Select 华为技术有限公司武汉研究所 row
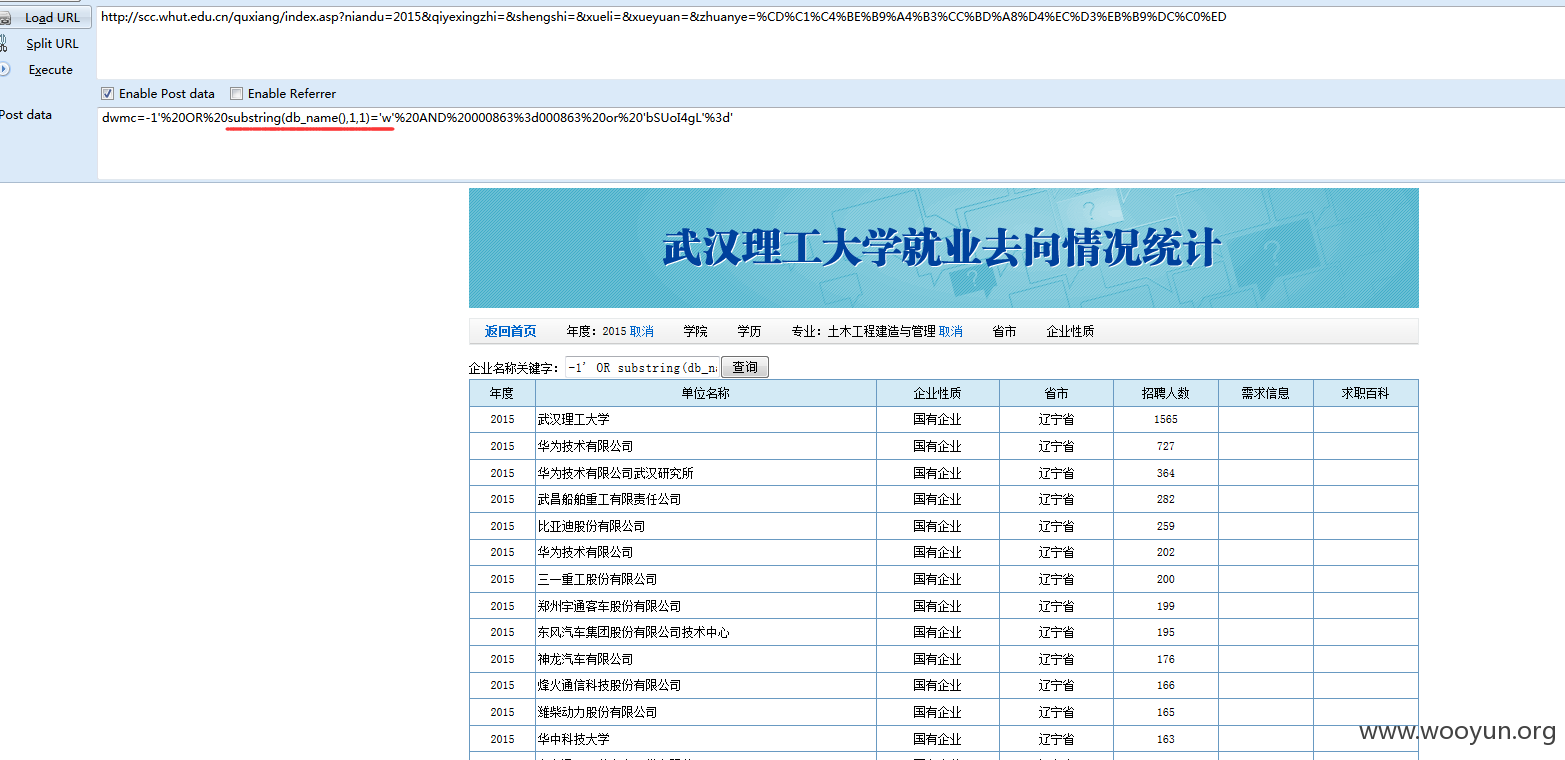 [943, 473]
